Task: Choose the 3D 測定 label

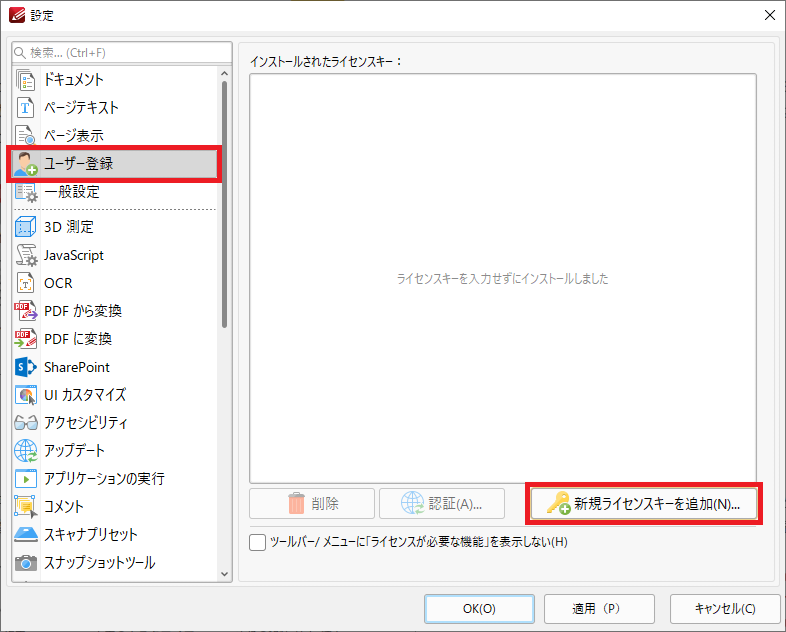Action: click(x=69, y=227)
